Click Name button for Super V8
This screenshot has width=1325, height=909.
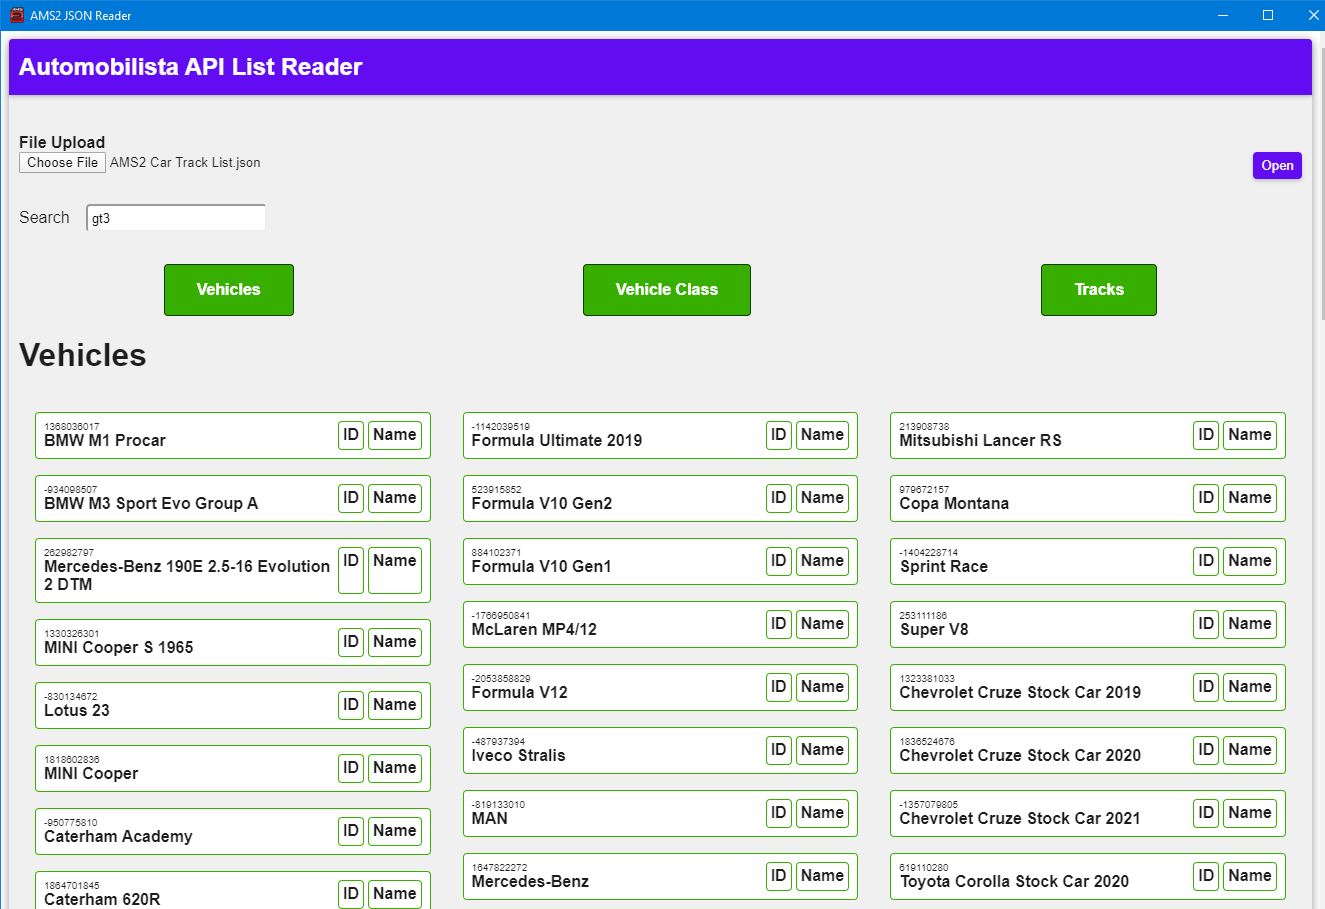[x=1251, y=624]
